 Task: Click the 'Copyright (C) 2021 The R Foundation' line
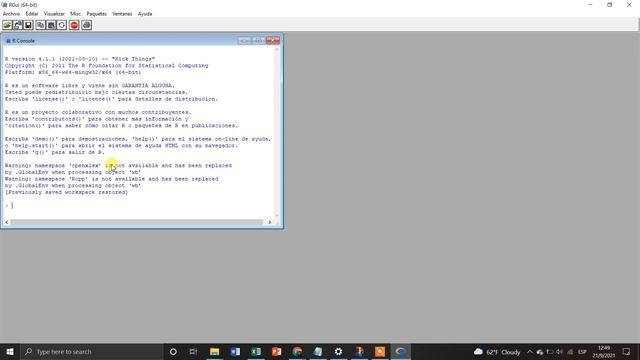pos(106,65)
